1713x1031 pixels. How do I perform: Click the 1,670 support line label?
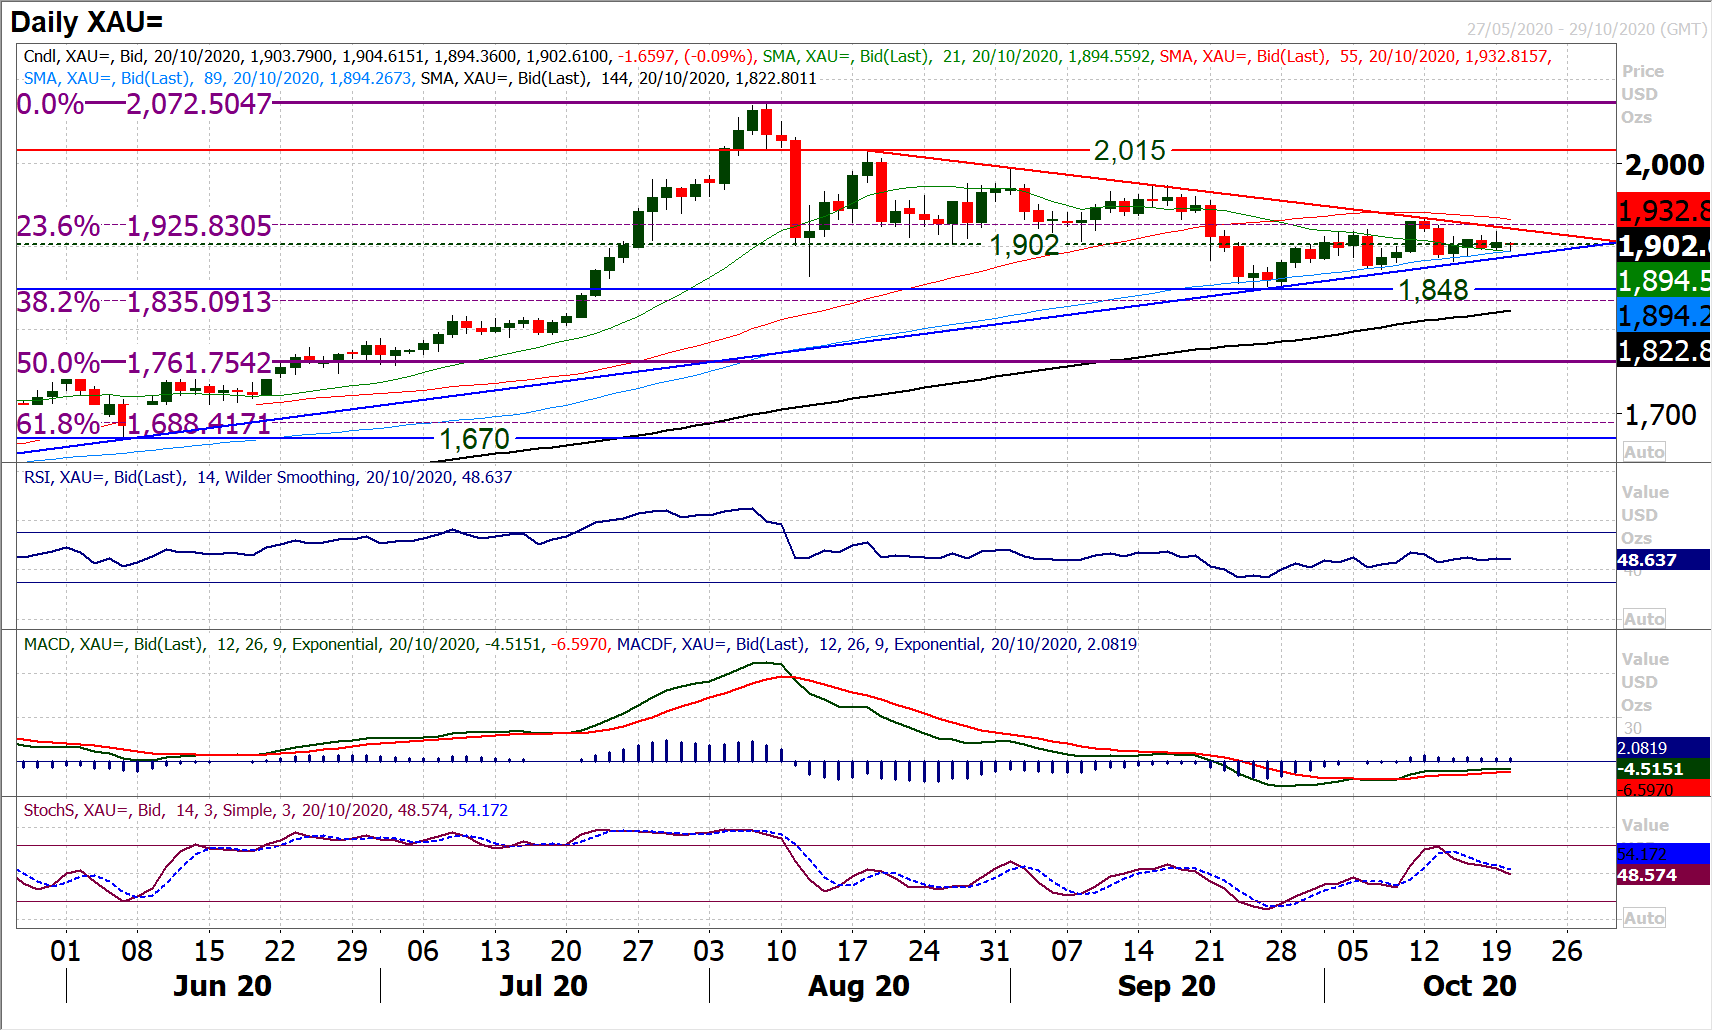[x=474, y=439]
